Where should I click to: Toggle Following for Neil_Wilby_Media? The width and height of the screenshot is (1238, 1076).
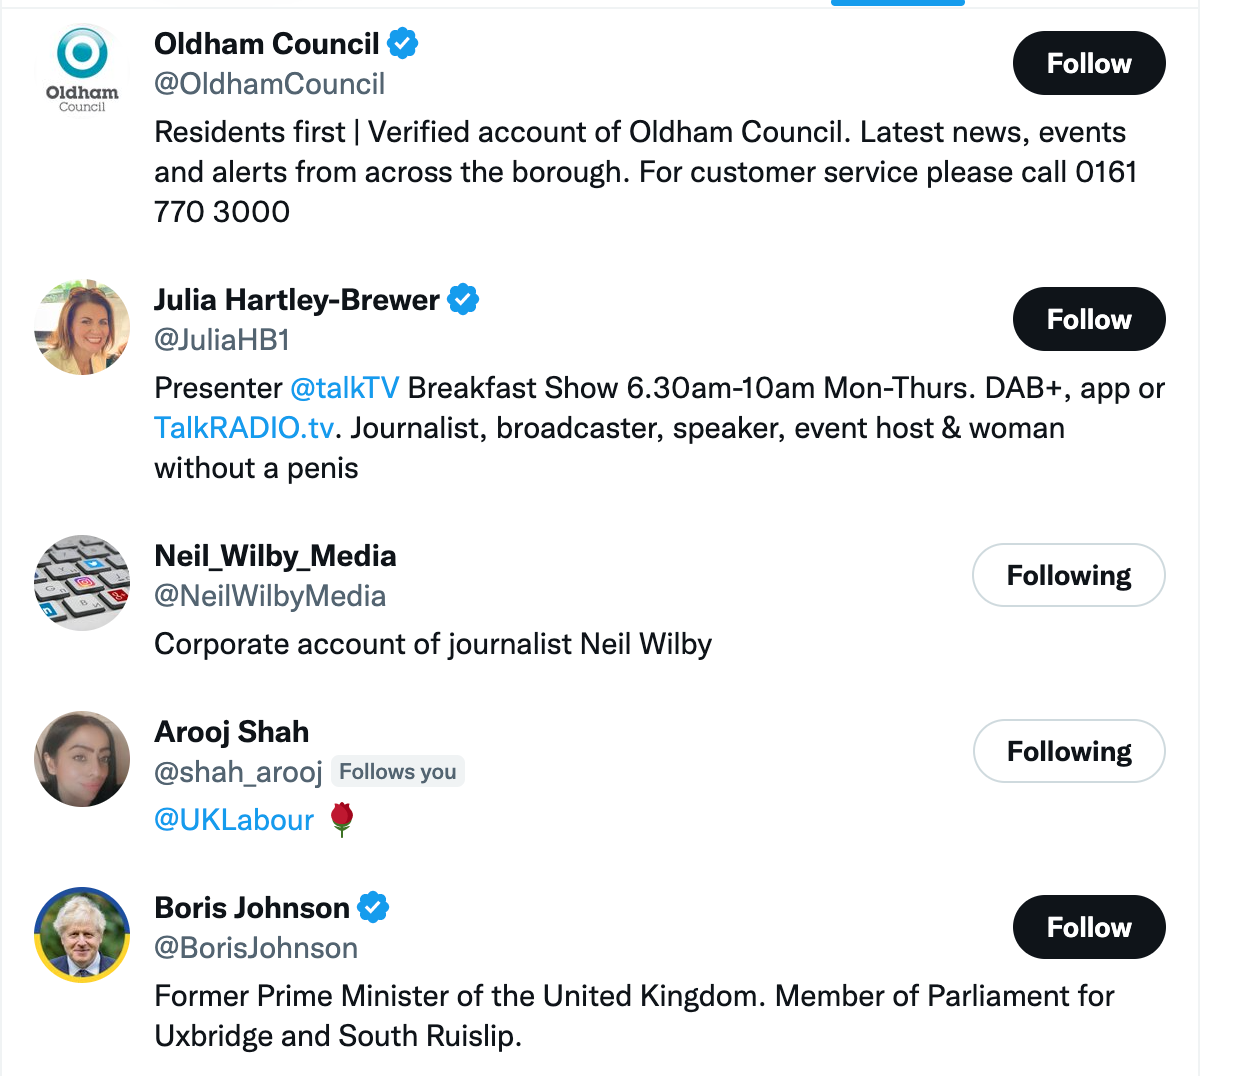click(x=1068, y=575)
